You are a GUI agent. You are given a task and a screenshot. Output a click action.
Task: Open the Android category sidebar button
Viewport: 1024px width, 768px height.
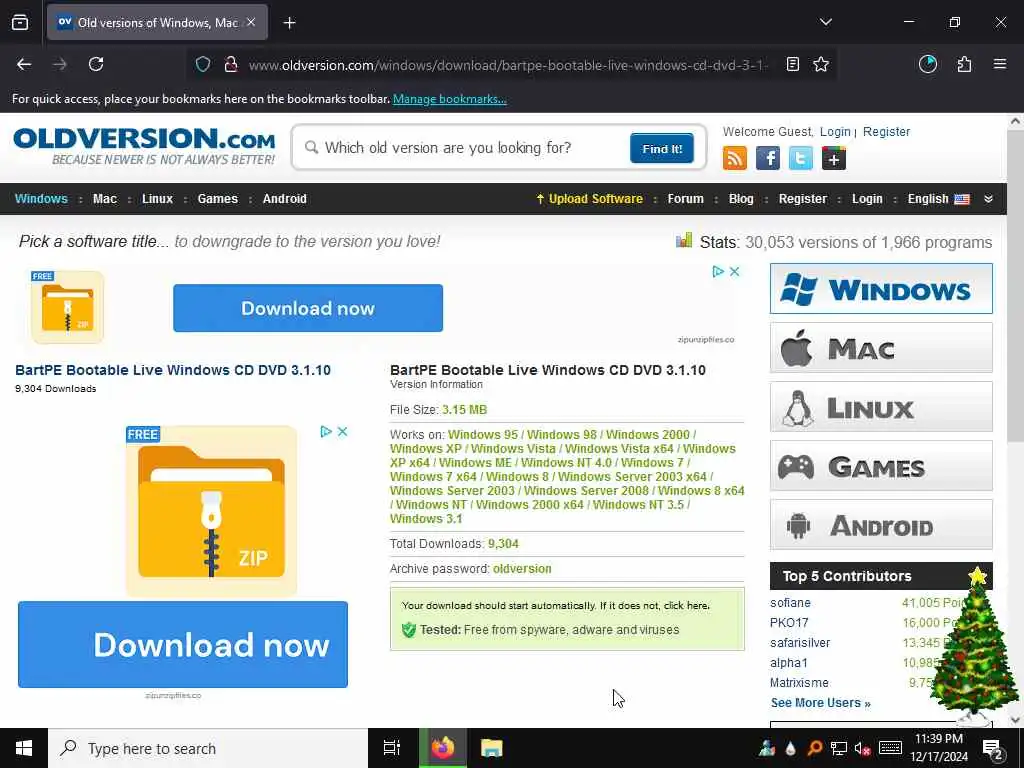[881, 525]
